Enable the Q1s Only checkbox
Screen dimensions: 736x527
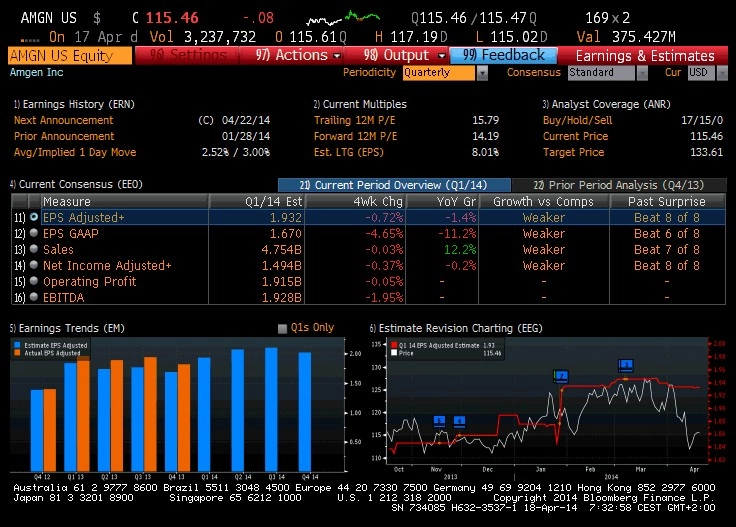point(282,328)
